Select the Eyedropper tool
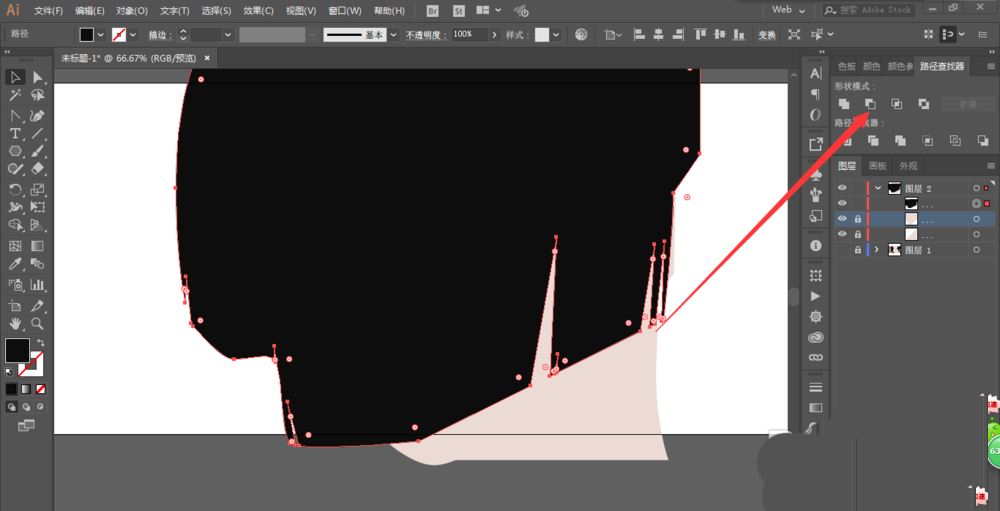The width and height of the screenshot is (1000, 511). pyautogui.click(x=15, y=264)
